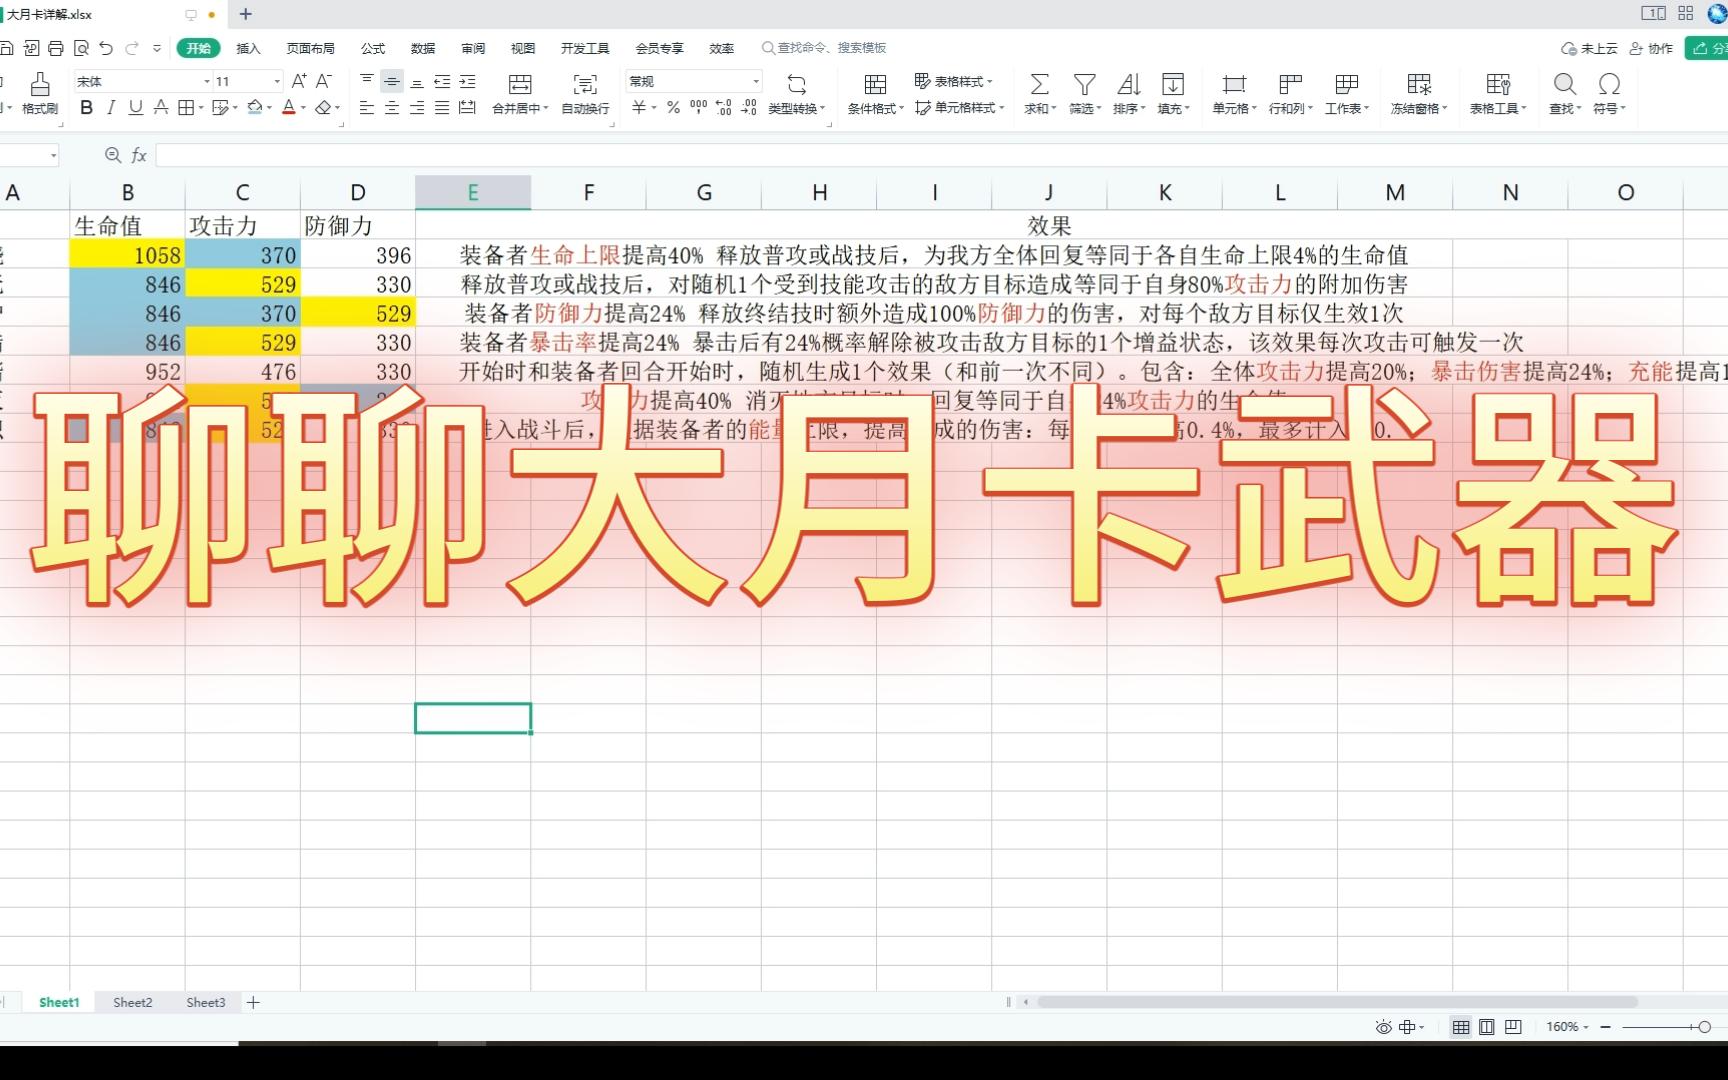1728x1080 pixels.
Task: Click the red font color A swatch
Action: click(289, 107)
